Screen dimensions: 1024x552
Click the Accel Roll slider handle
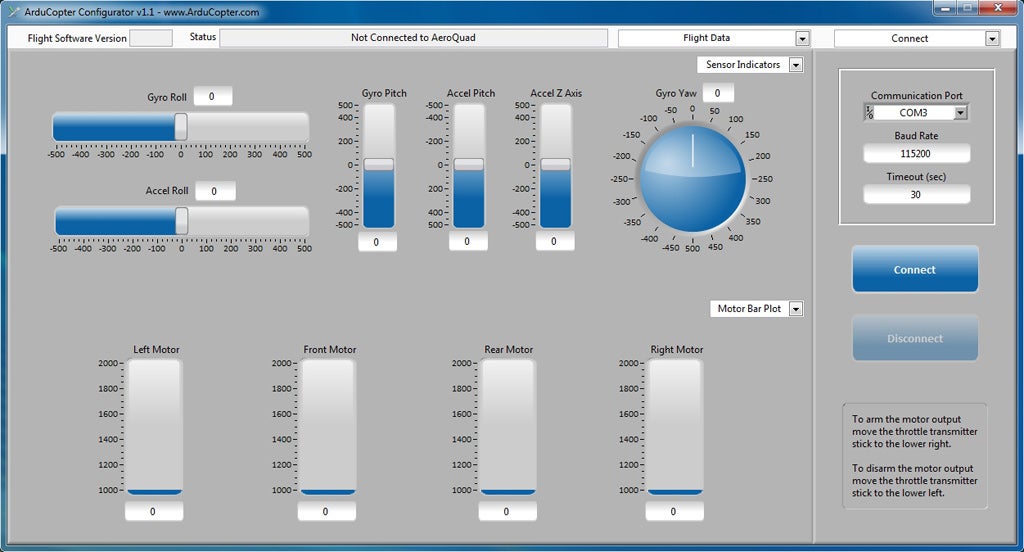tap(182, 221)
